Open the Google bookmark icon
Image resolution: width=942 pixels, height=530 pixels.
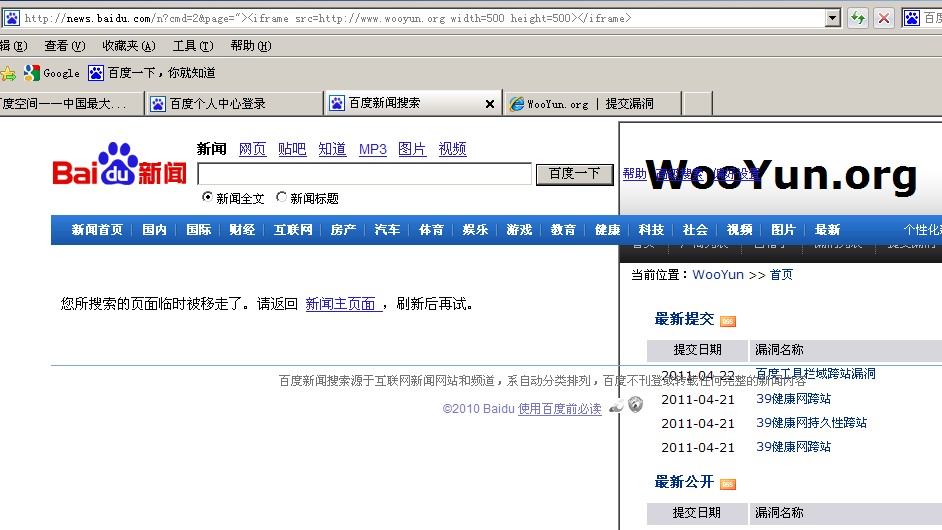(x=31, y=73)
